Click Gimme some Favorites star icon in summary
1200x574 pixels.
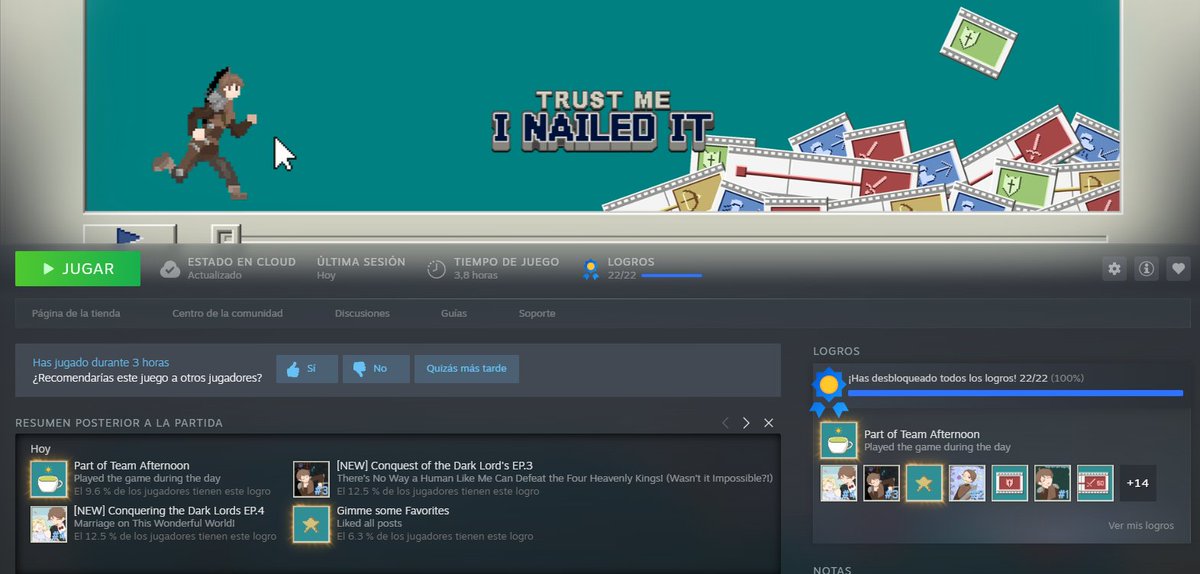(x=311, y=524)
